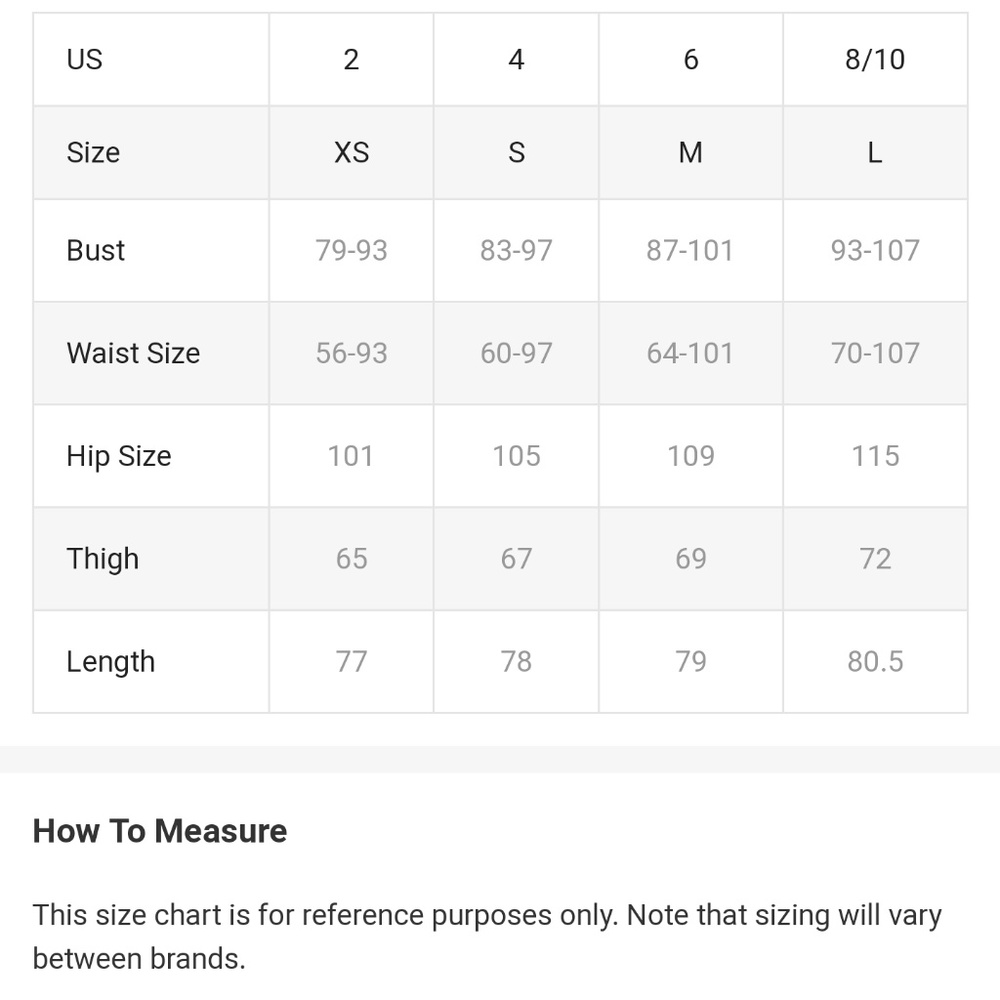
Task: Click thigh measurement 72 for L
Action: tap(875, 558)
